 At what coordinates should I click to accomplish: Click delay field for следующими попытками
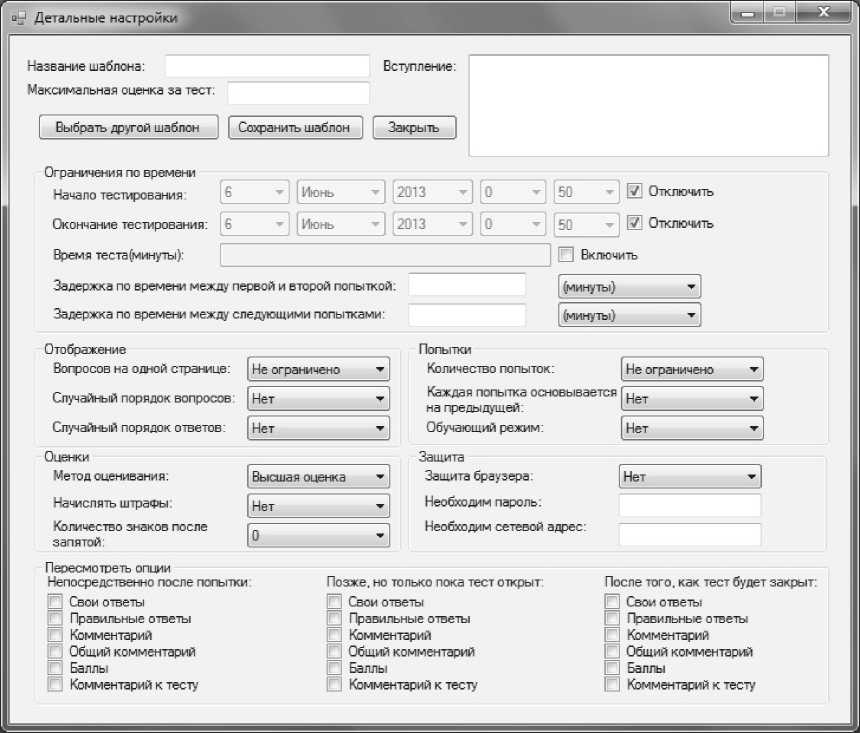coord(467,314)
